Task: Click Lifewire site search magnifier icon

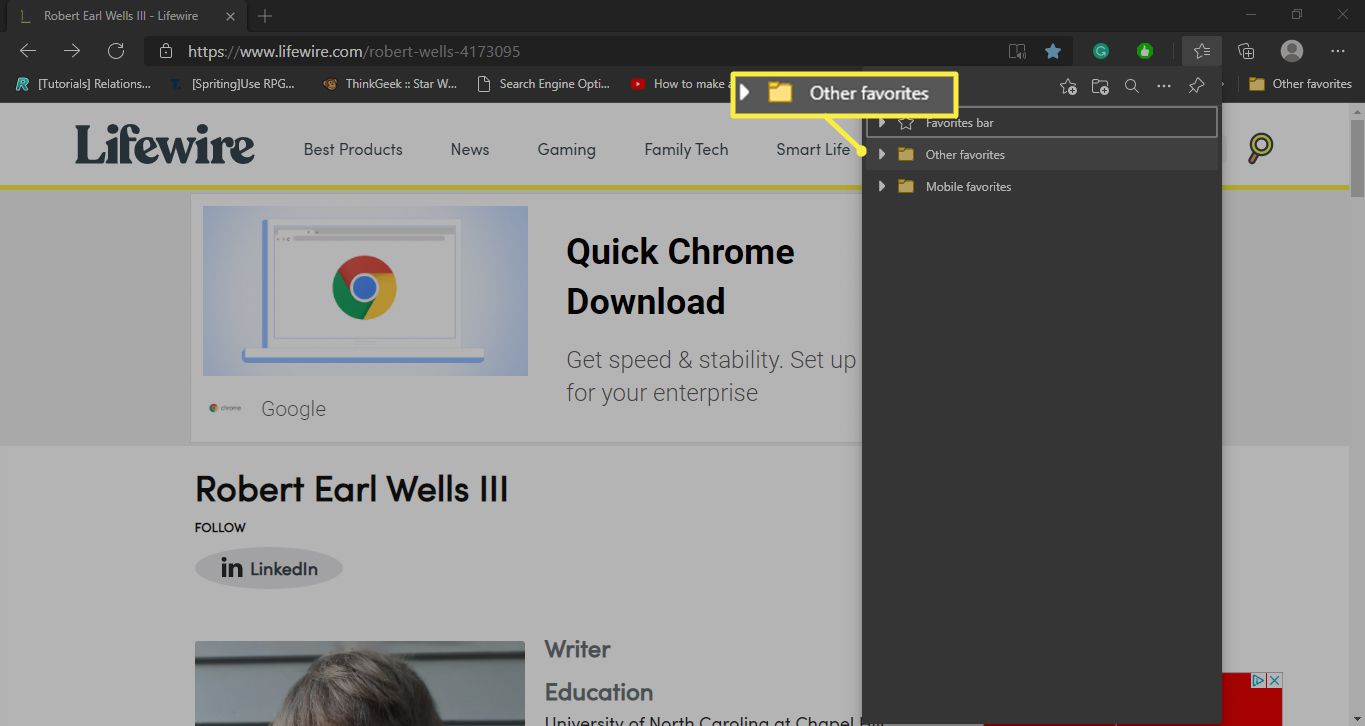Action: [1261, 149]
